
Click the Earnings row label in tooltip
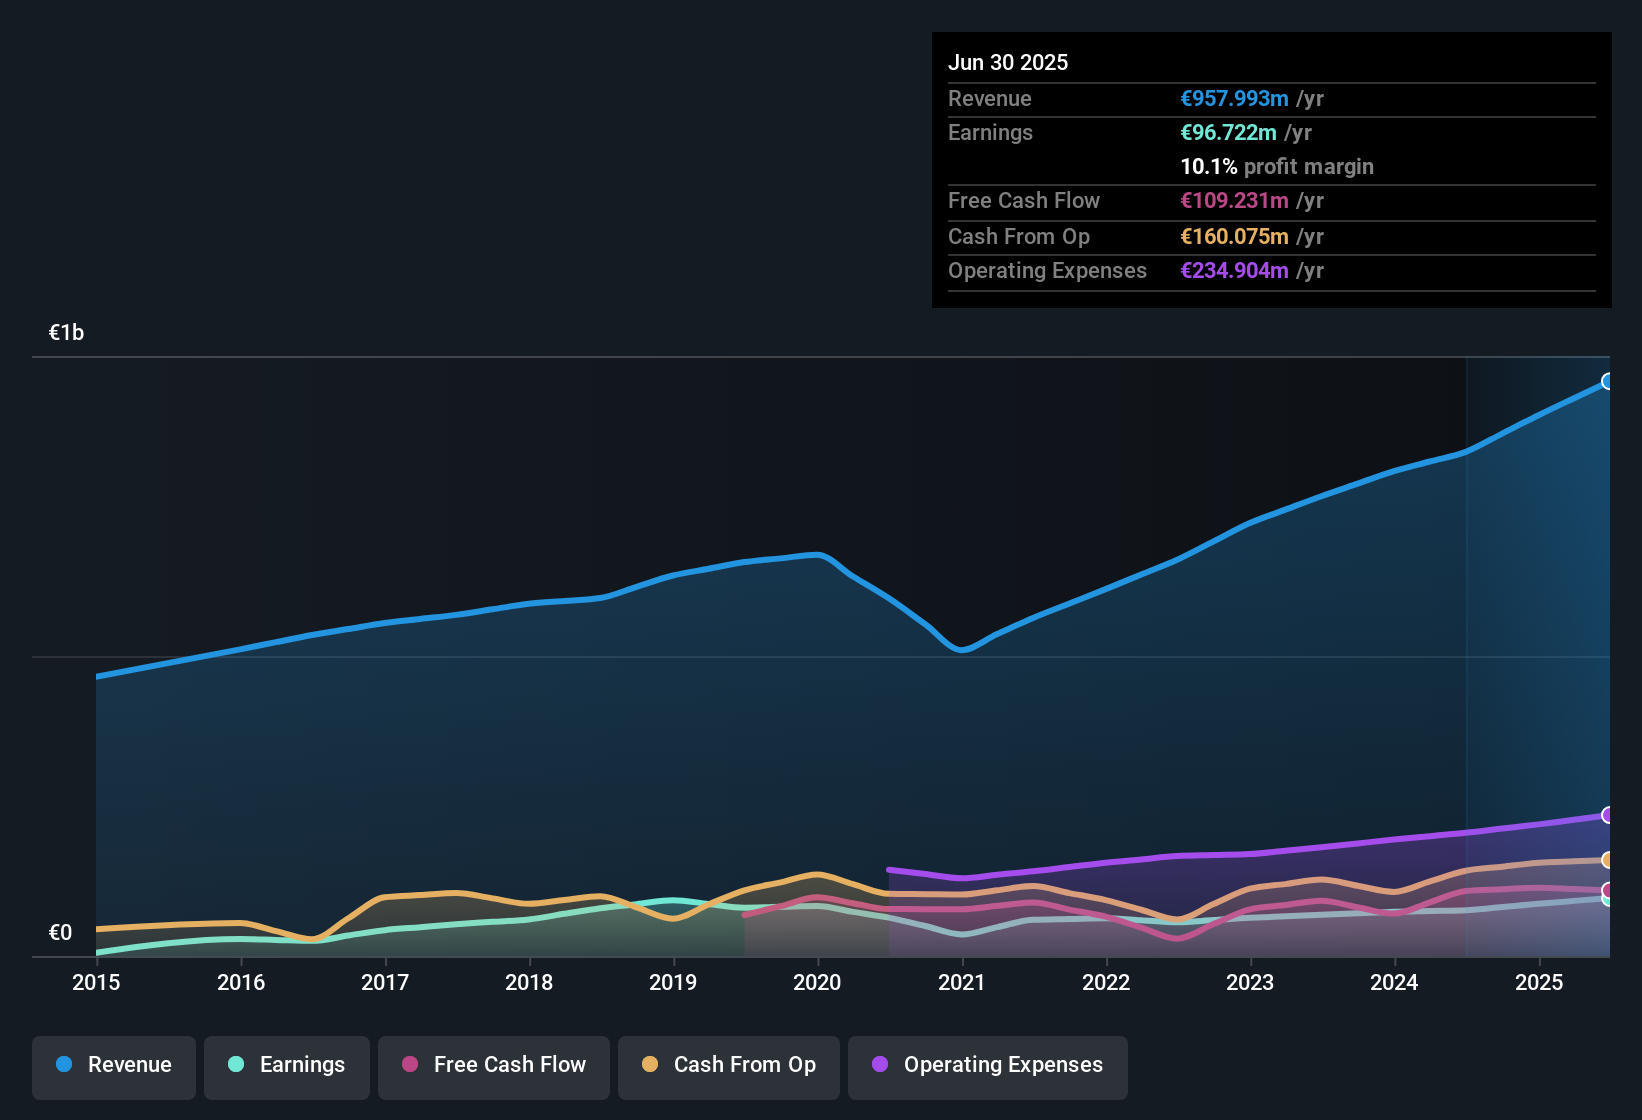990,133
